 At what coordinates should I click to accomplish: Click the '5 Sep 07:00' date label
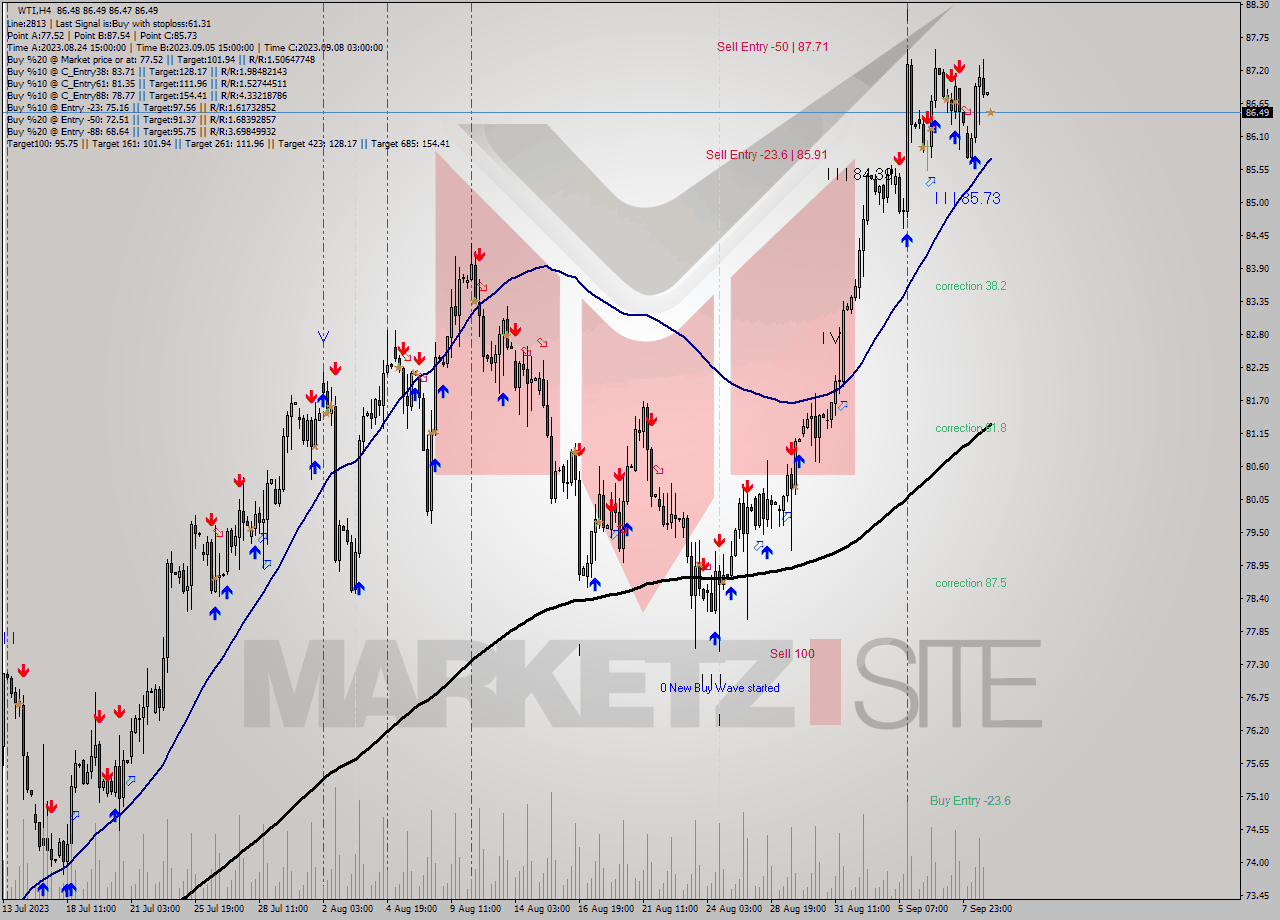(x=923, y=909)
